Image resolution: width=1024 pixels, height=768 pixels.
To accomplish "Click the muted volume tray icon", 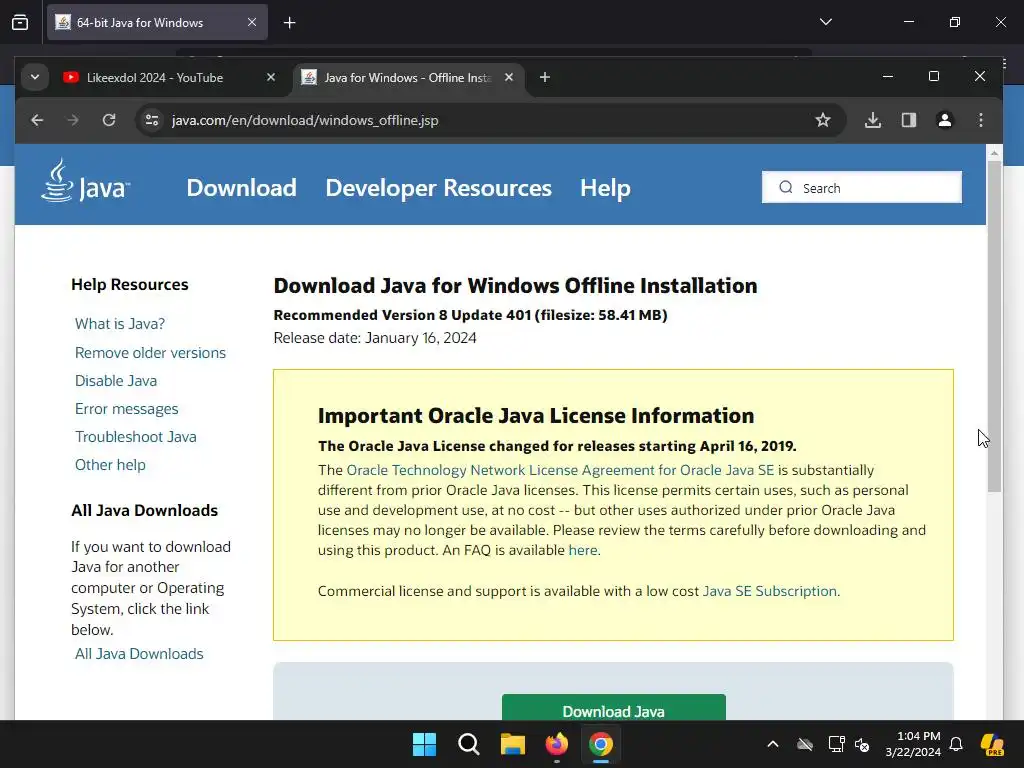I will tap(862, 744).
